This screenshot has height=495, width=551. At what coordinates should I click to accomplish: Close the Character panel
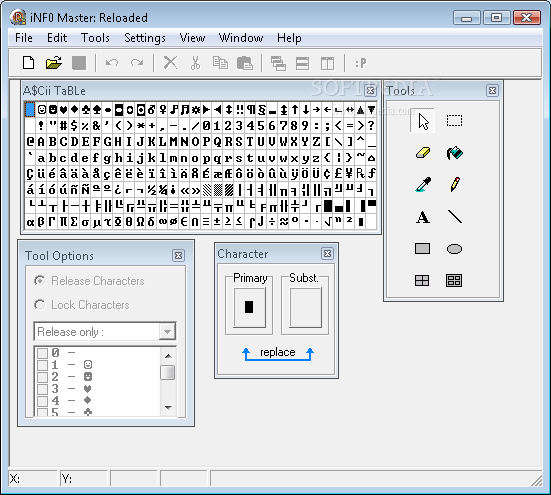pyautogui.click(x=328, y=253)
